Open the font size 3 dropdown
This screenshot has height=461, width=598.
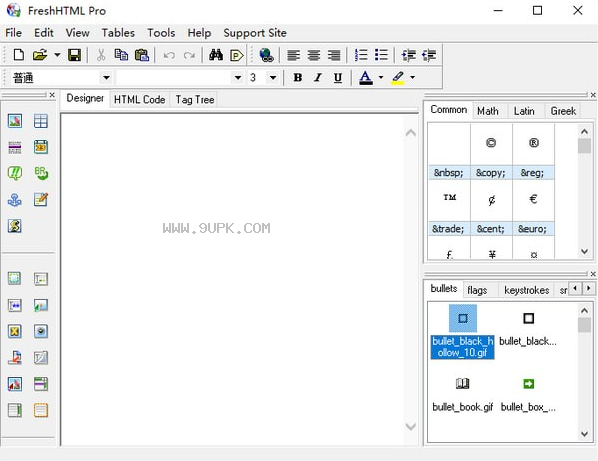point(273,78)
